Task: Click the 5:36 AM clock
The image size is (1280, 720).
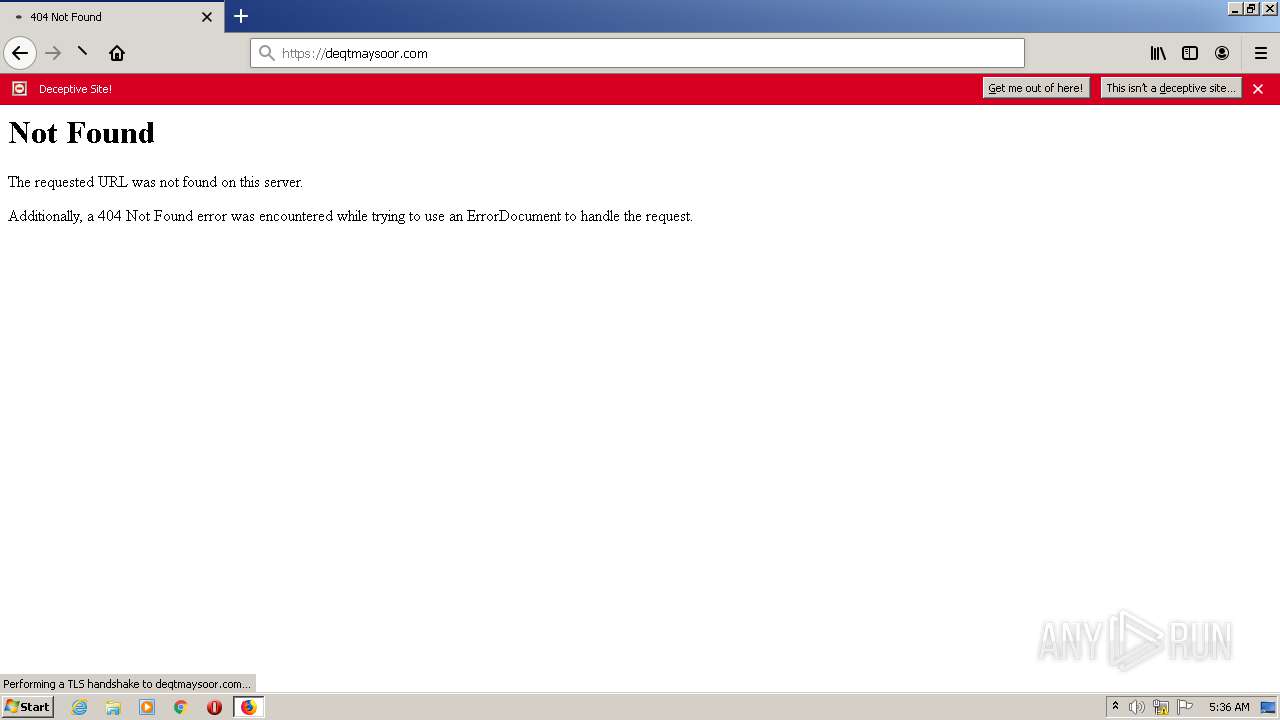Action: click(x=1229, y=707)
